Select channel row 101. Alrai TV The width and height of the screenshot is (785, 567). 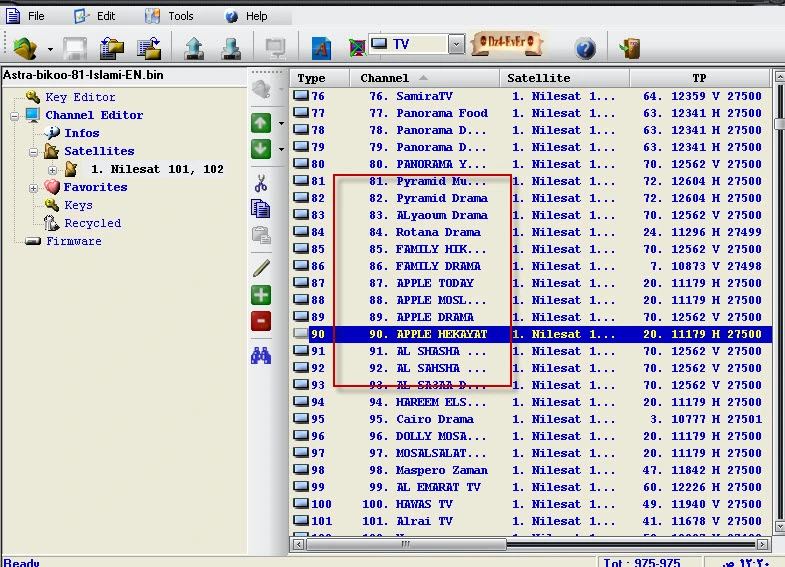(531, 521)
